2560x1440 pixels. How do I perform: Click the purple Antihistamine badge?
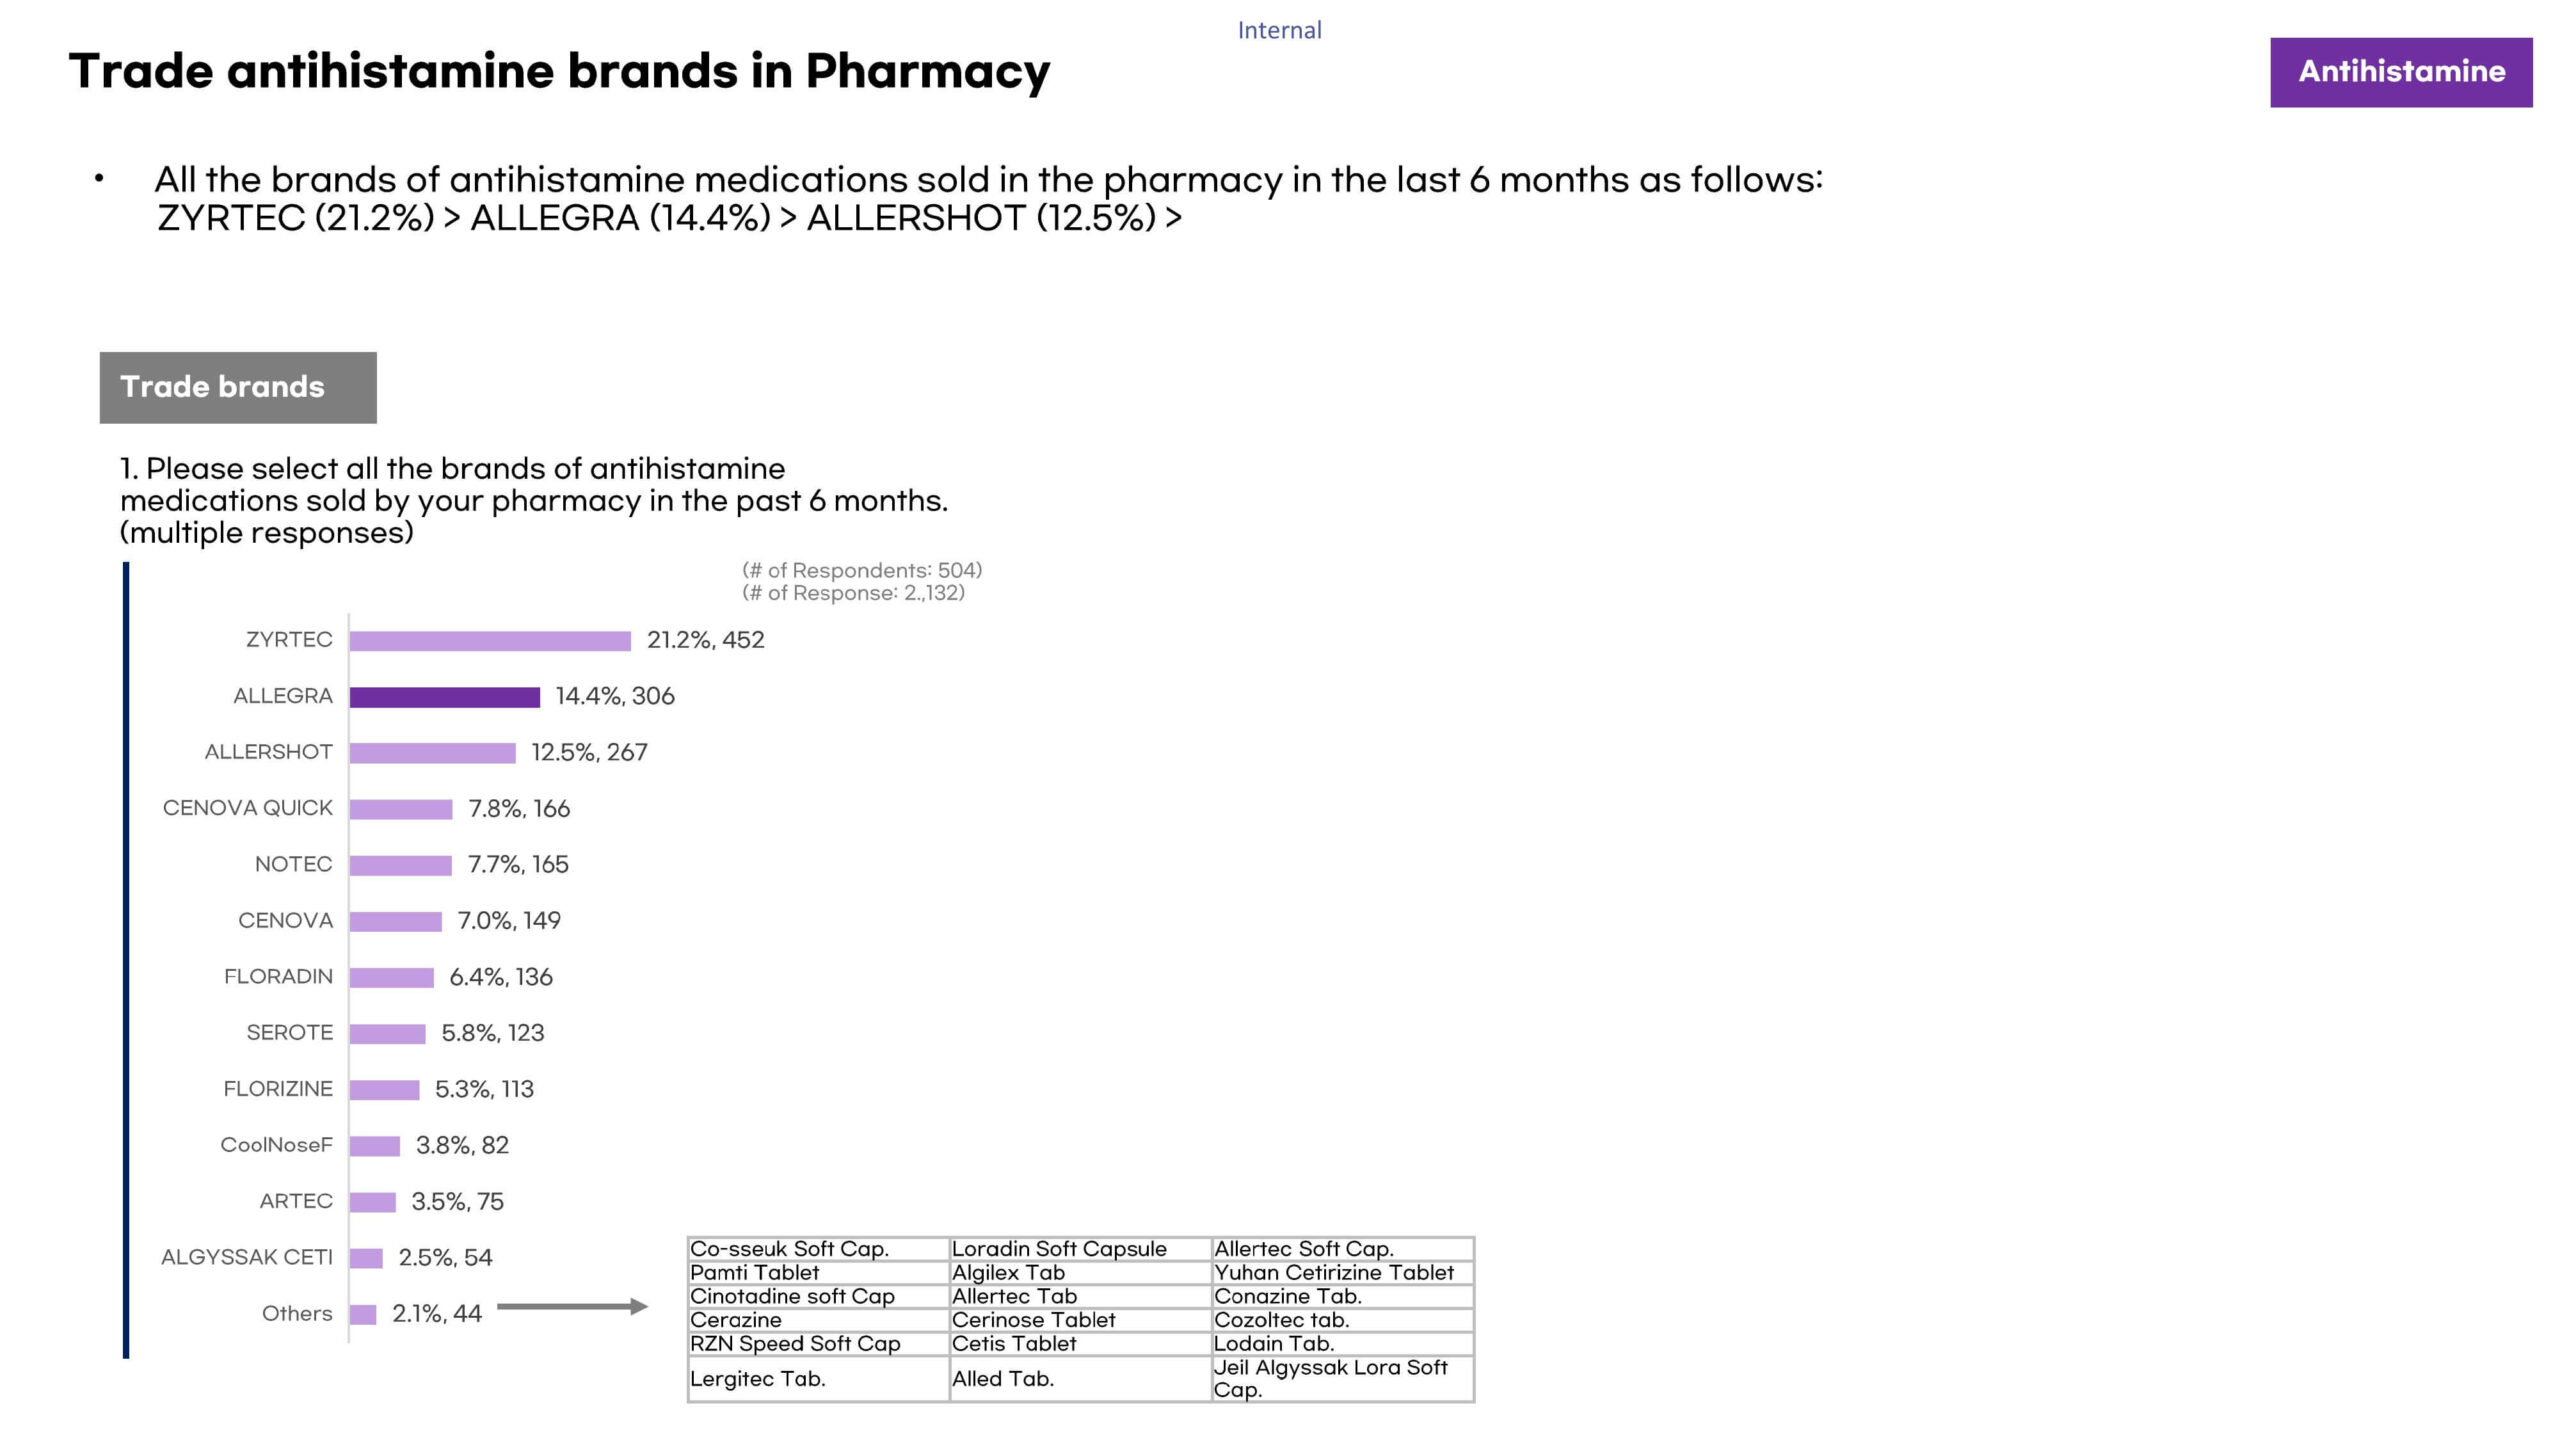(x=2400, y=72)
